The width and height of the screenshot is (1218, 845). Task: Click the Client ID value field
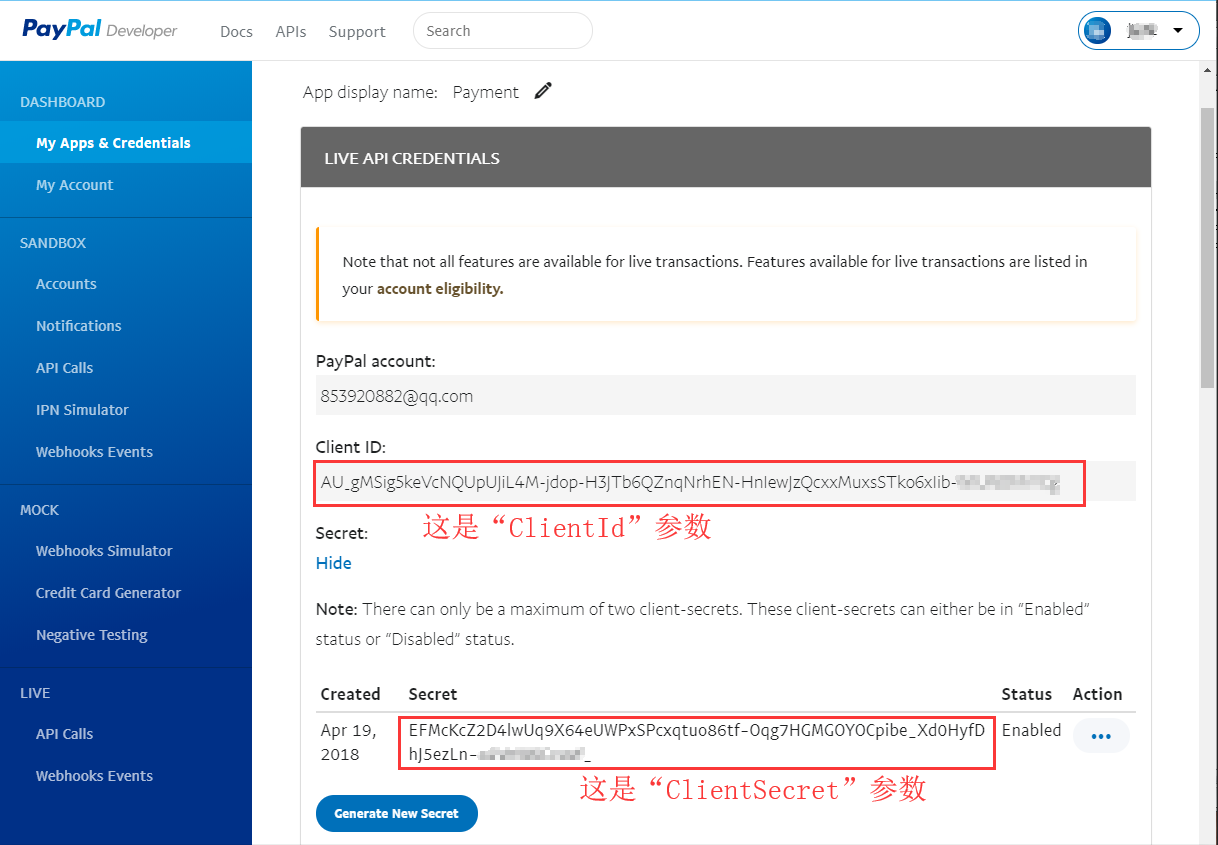(726, 483)
